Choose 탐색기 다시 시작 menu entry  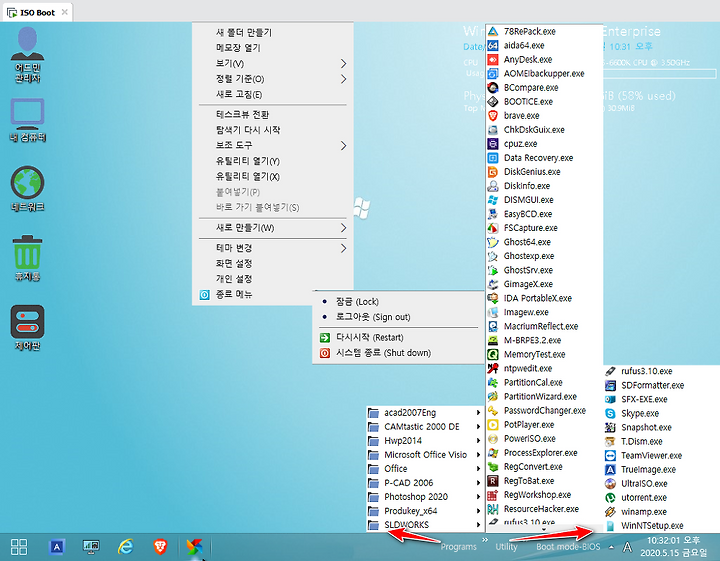tap(273, 130)
